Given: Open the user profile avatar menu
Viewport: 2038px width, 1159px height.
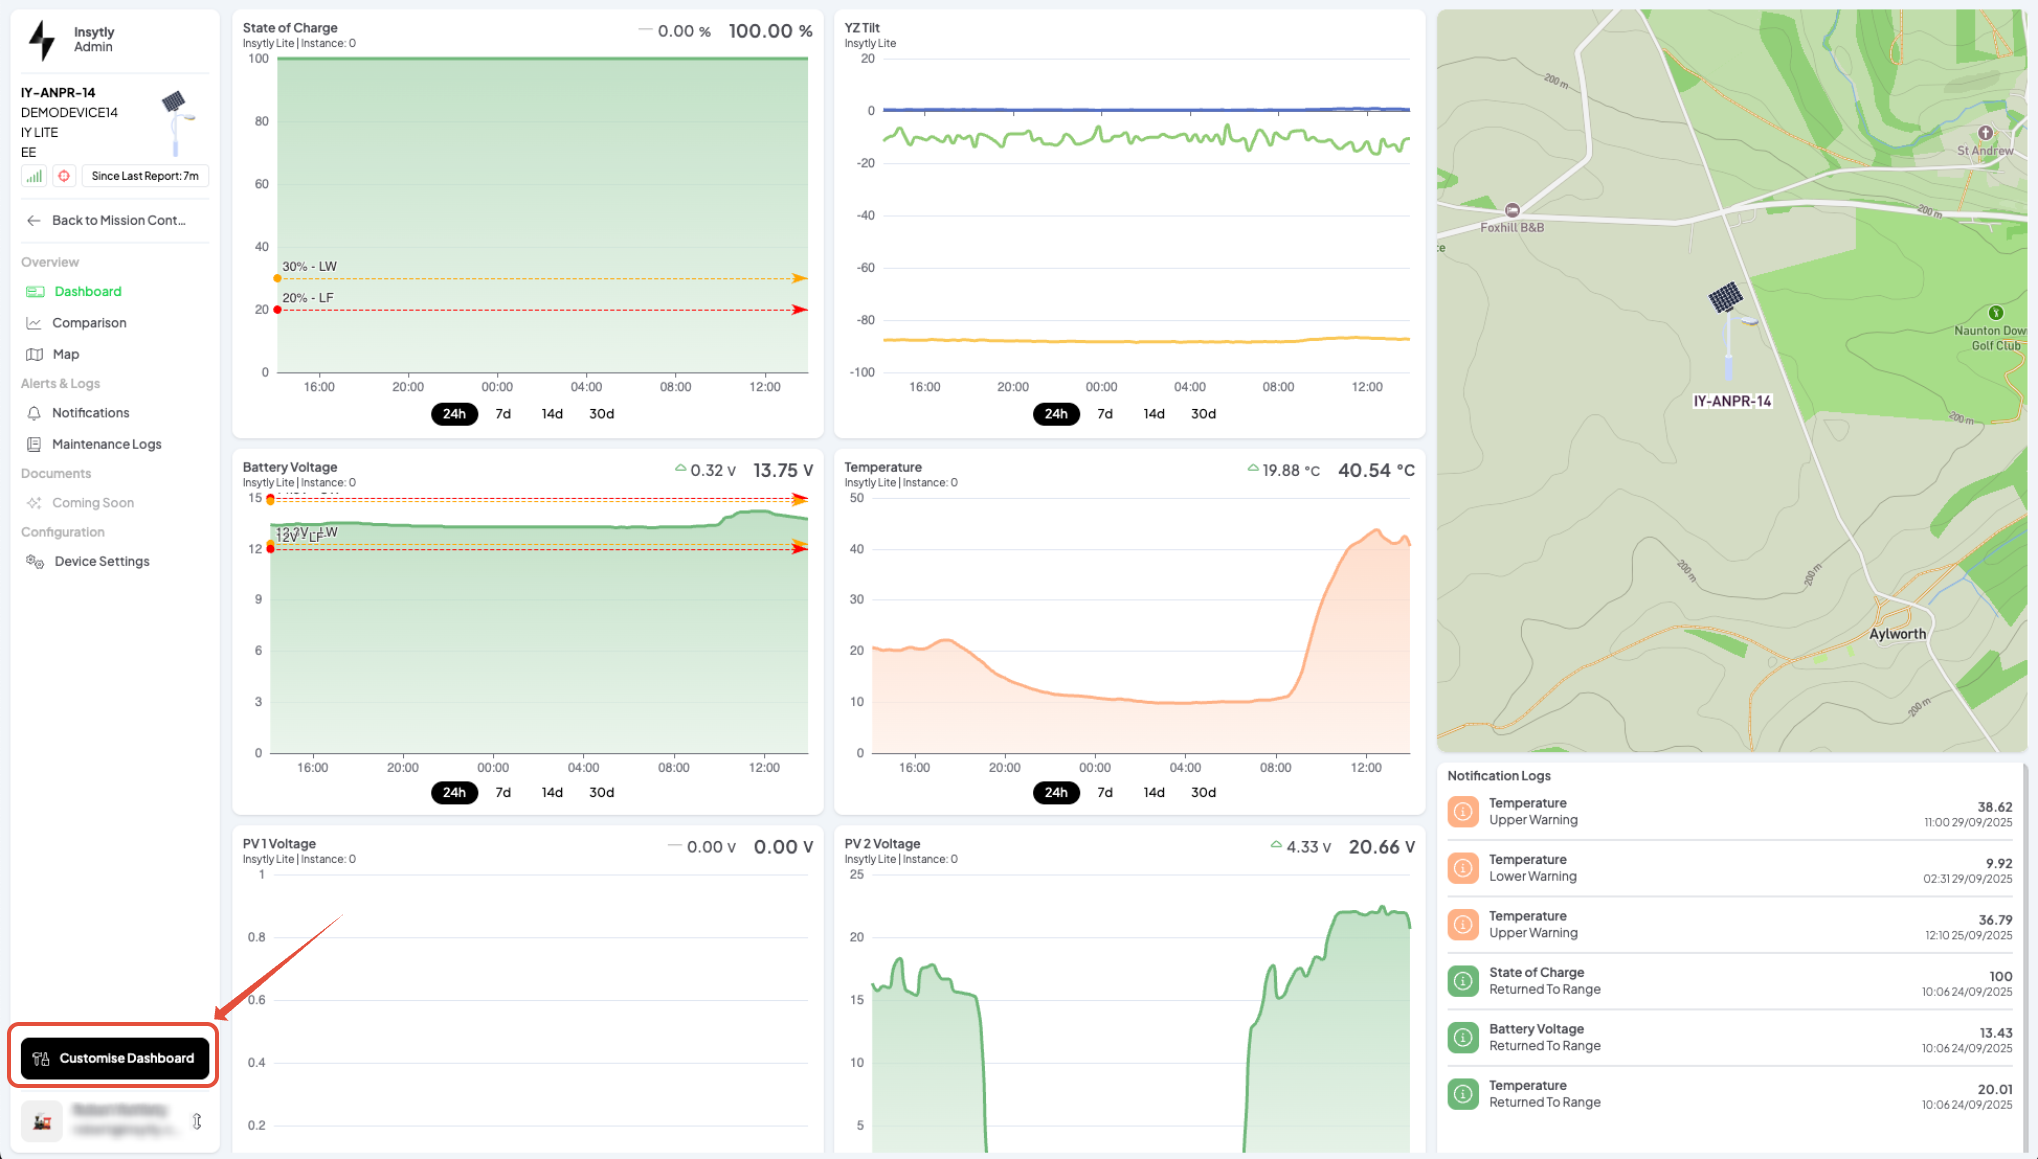Looking at the screenshot, I should point(42,1121).
